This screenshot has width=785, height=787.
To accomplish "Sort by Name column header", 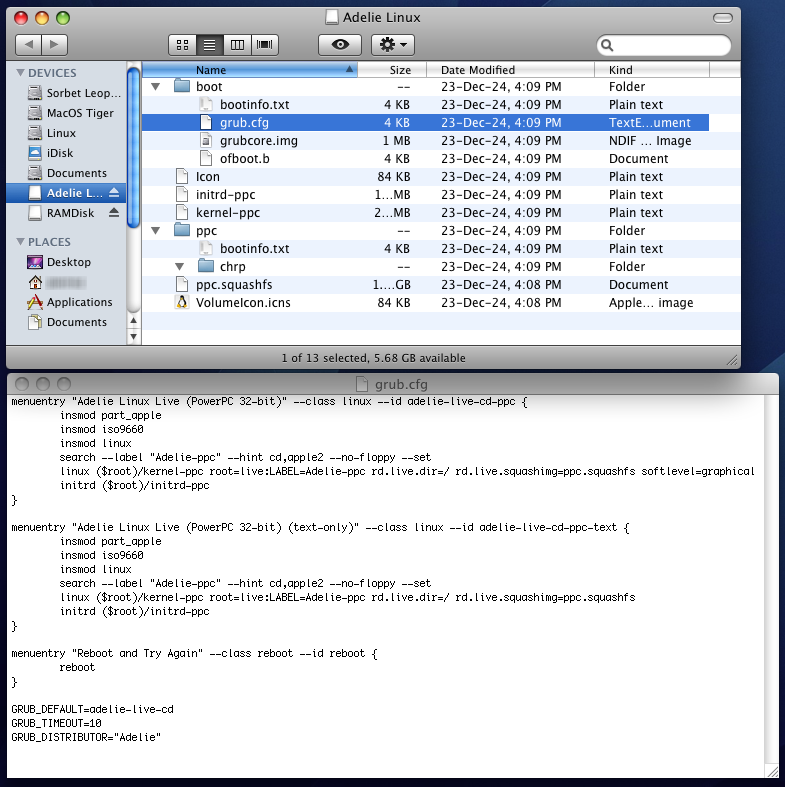I will 250,70.
